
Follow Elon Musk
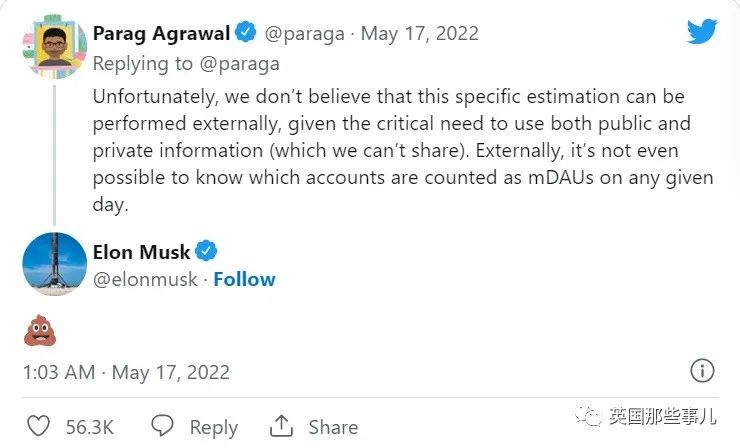point(244,279)
